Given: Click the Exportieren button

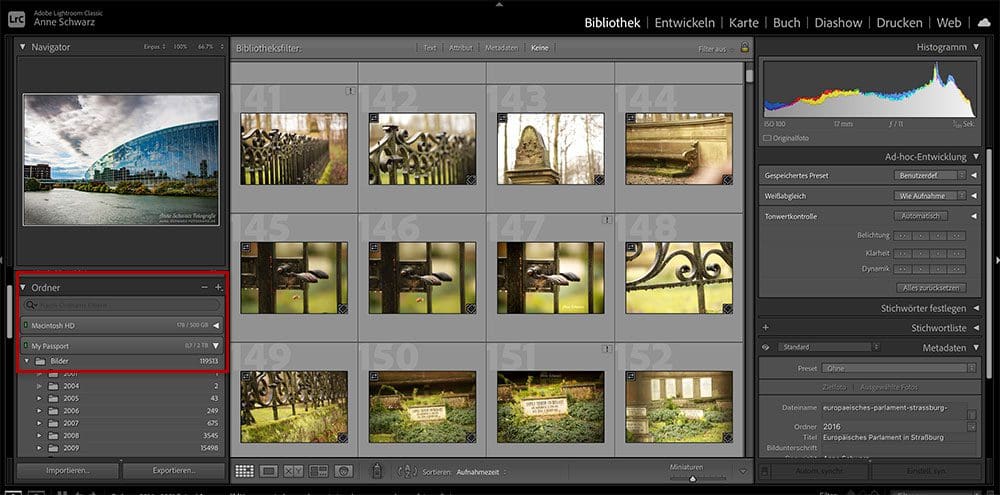Looking at the screenshot, I should point(174,471).
